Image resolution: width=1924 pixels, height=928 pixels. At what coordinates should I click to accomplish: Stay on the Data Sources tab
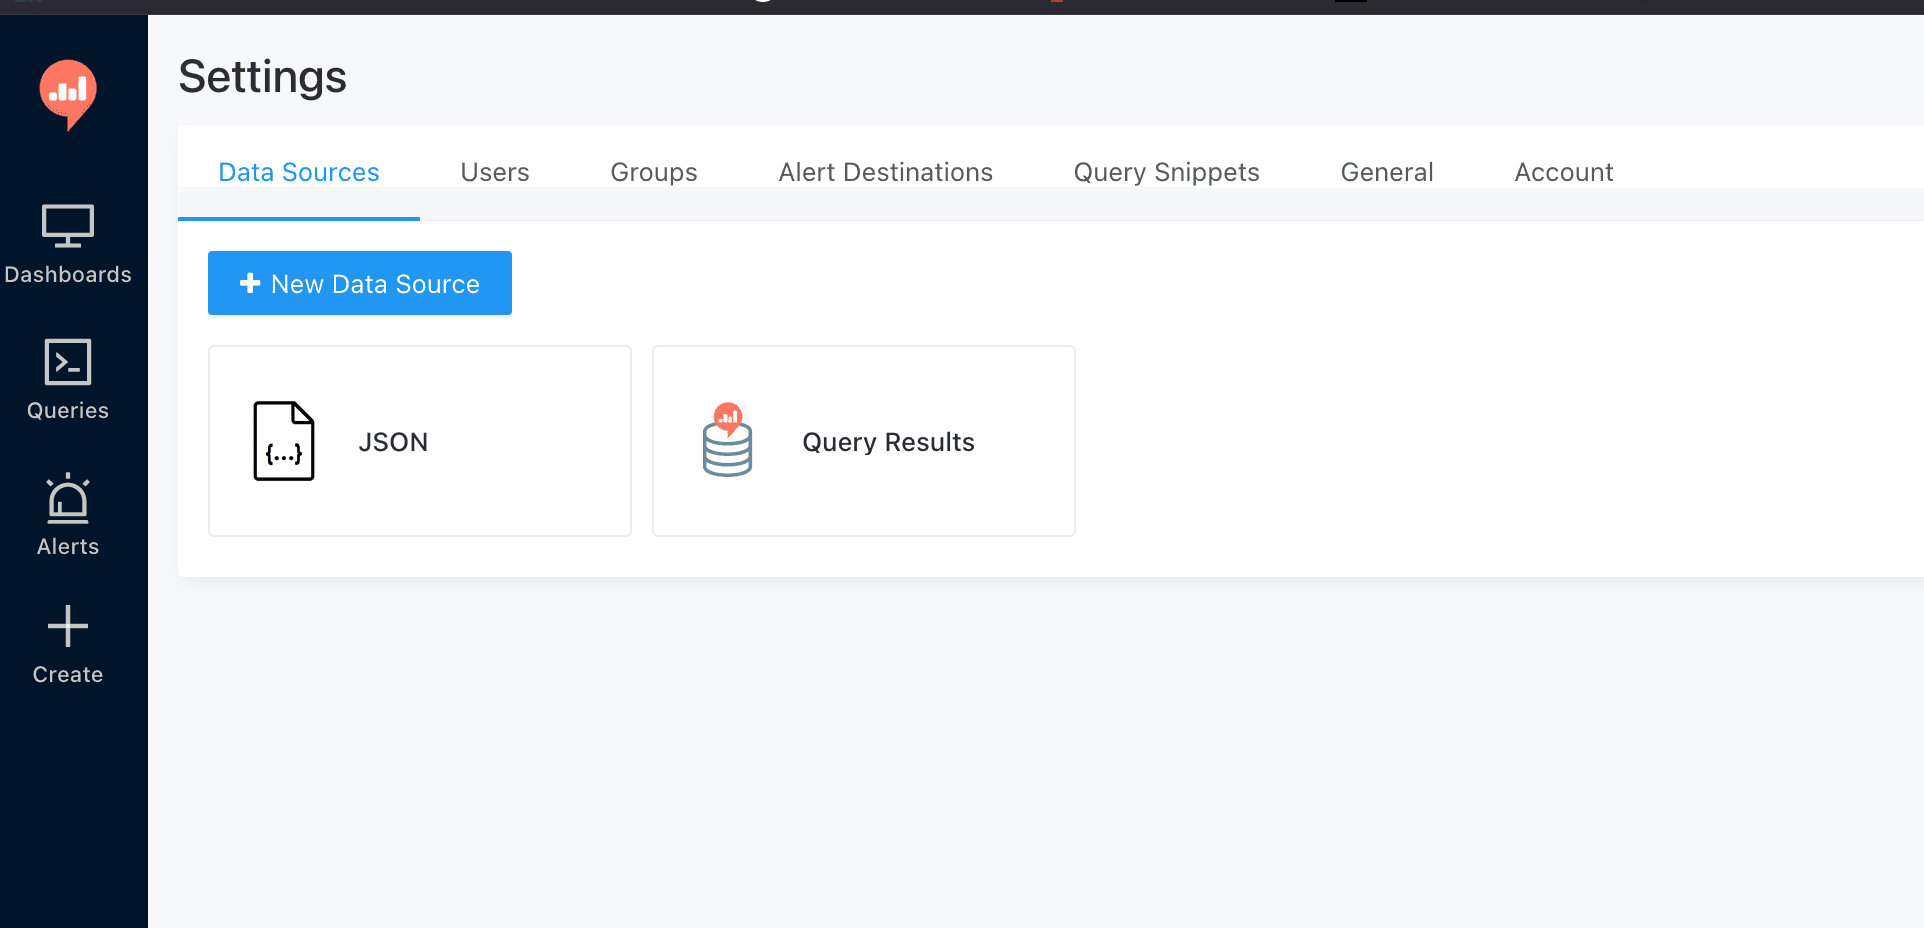point(298,172)
